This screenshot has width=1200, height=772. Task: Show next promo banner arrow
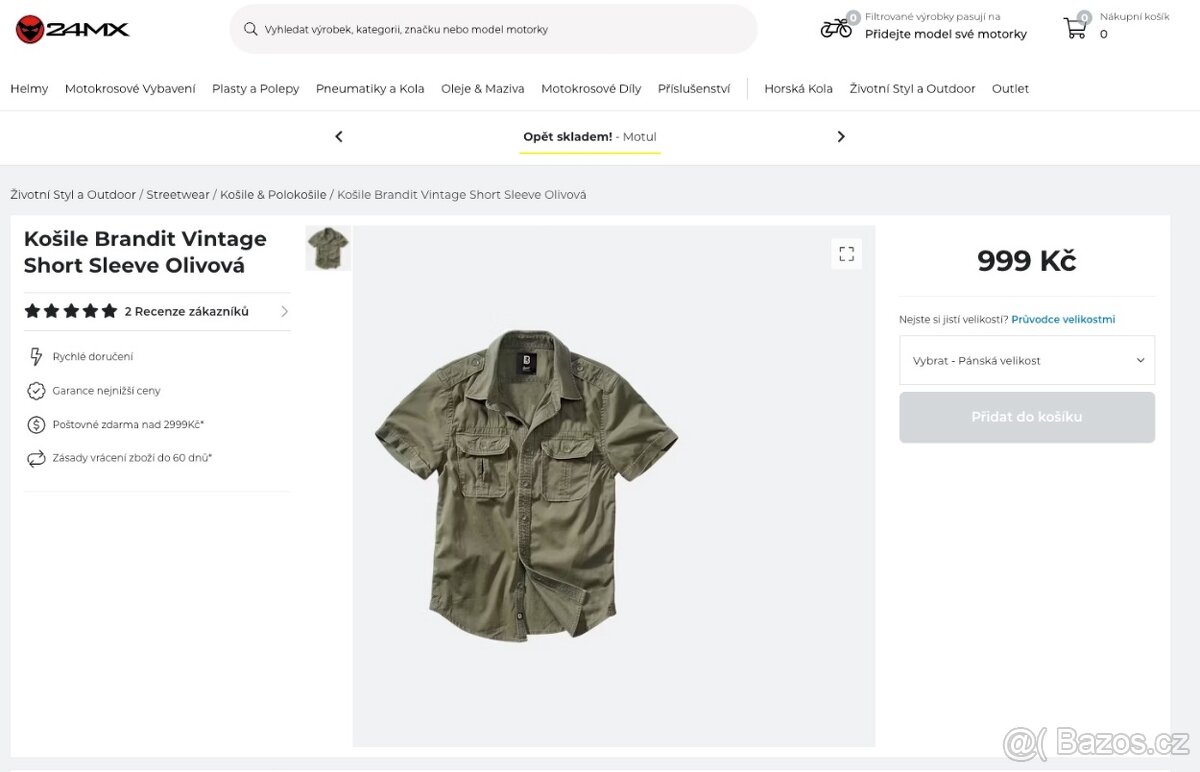pos(841,137)
